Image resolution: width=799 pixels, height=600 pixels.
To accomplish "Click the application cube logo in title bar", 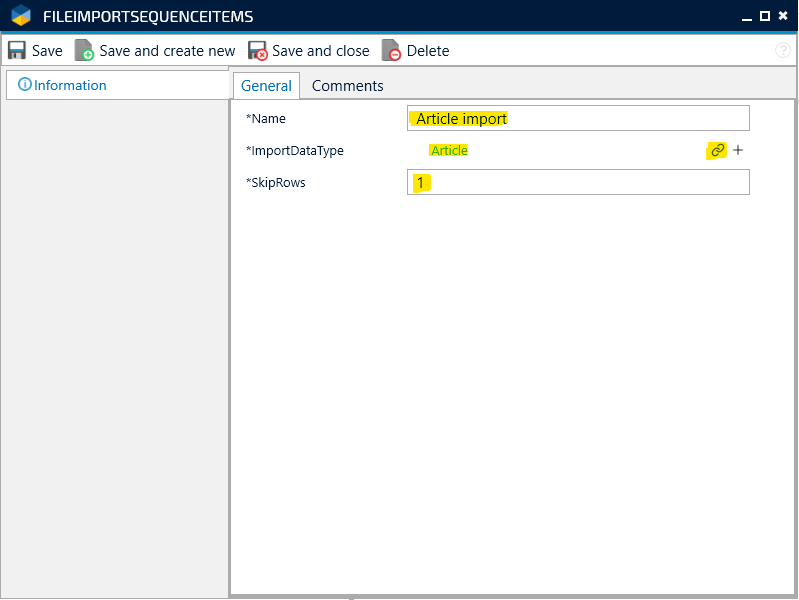I will pos(21,16).
